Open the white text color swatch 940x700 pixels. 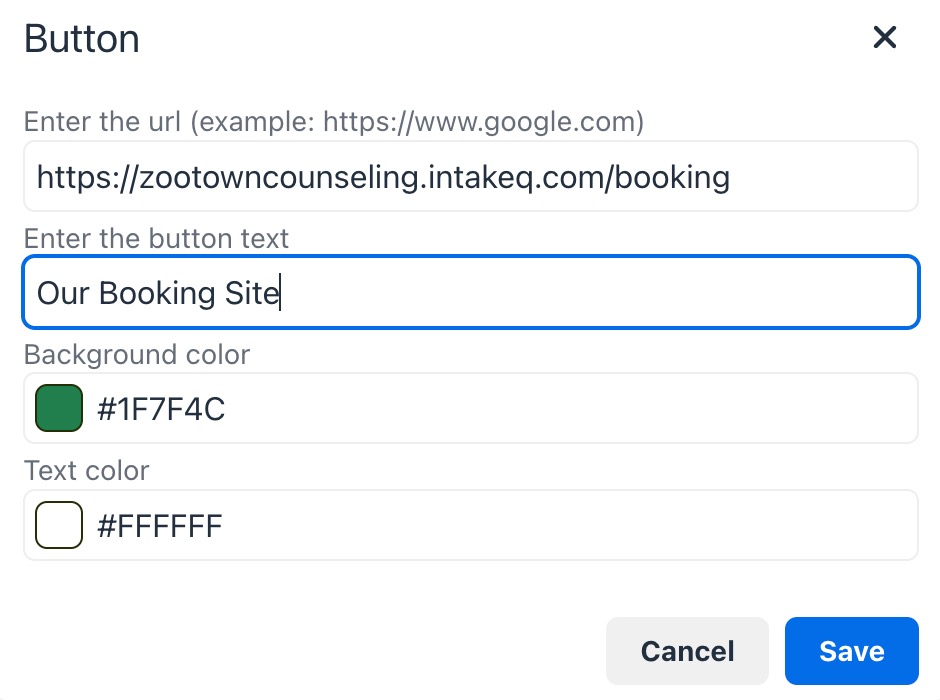pos(59,525)
